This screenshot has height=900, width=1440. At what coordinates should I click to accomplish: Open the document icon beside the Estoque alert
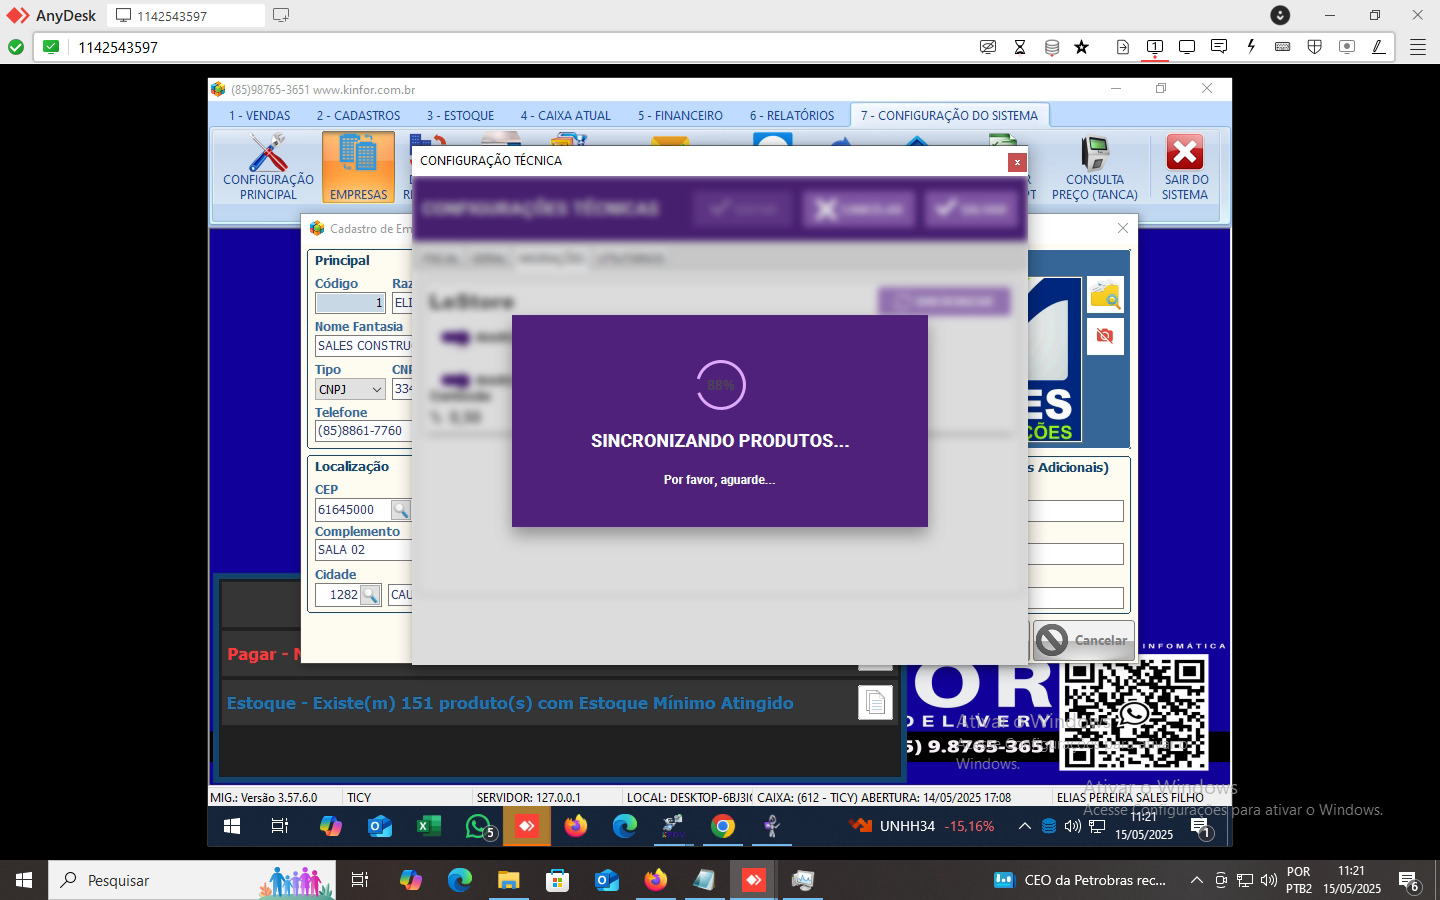[x=875, y=702]
